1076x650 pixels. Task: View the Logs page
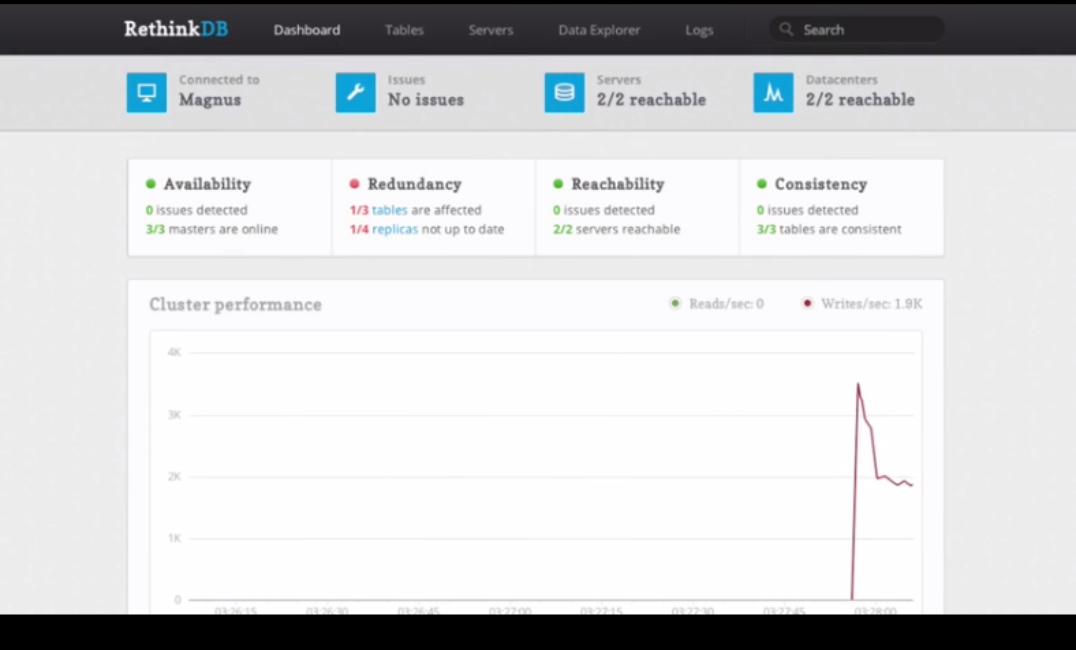(699, 30)
